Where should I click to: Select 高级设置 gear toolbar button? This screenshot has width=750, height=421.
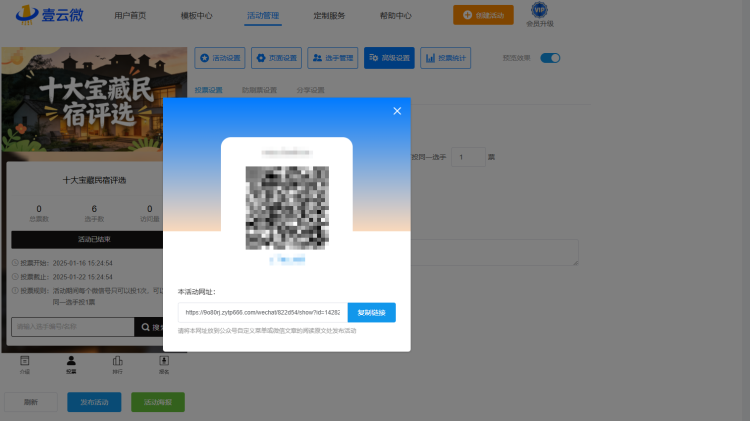pos(389,58)
